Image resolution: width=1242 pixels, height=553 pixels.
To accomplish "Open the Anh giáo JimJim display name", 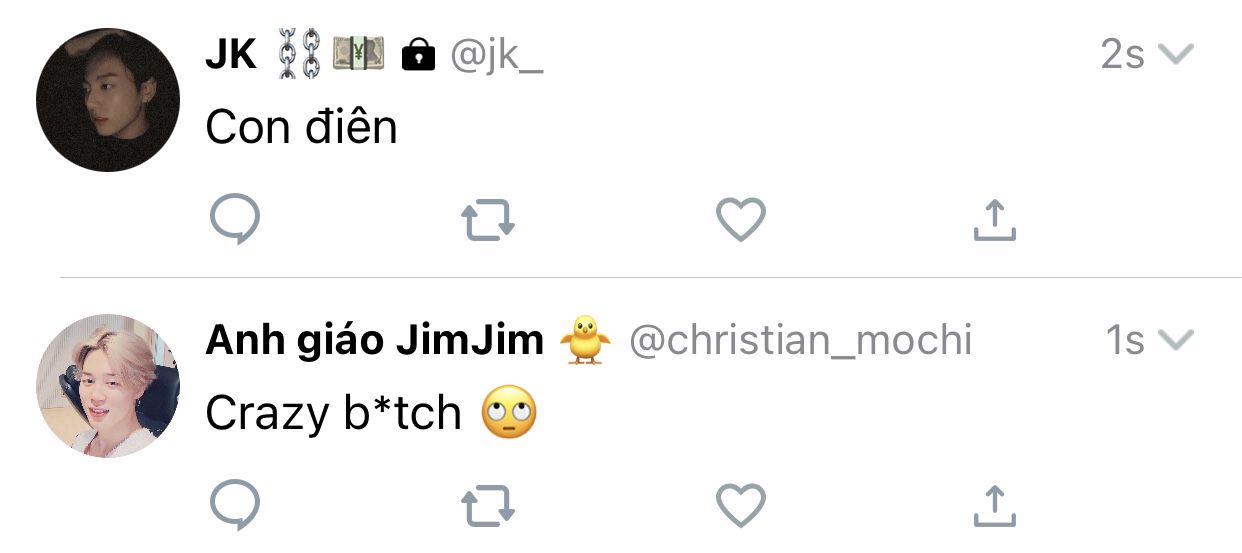I will coord(374,341).
